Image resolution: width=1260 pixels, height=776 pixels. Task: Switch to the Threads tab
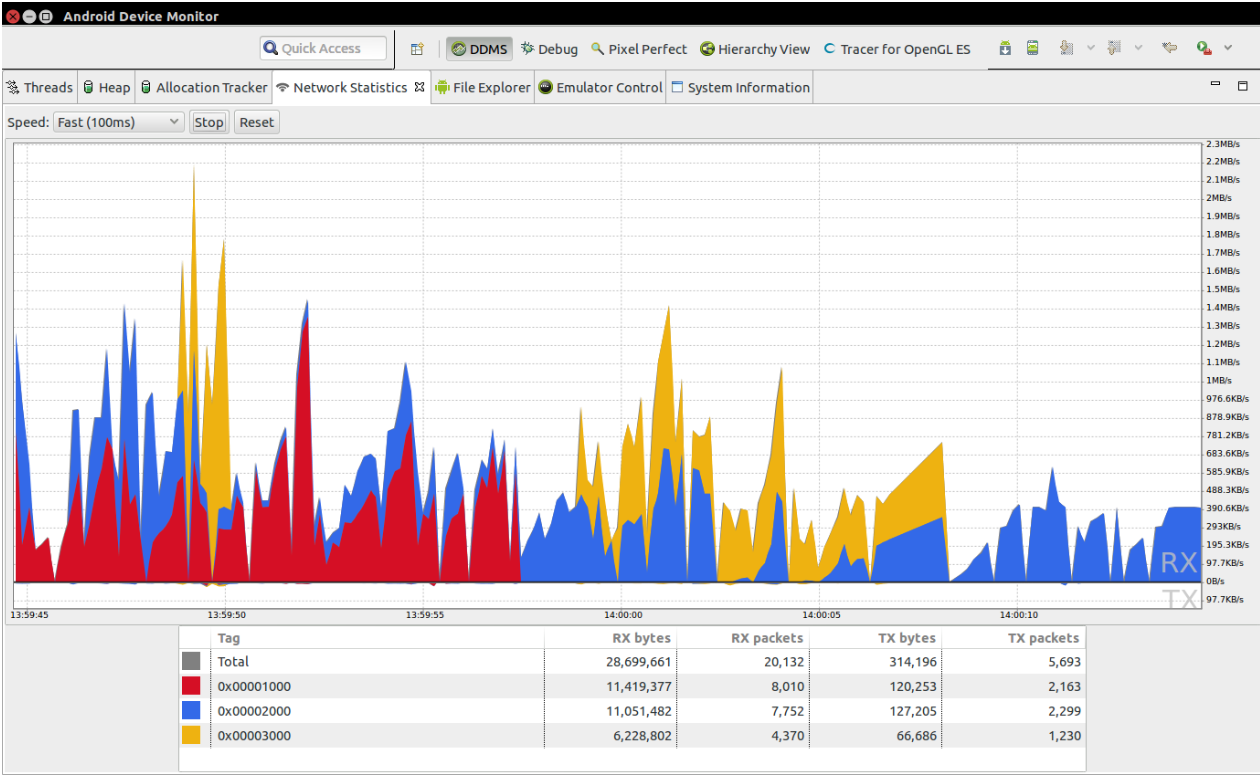(x=40, y=88)
